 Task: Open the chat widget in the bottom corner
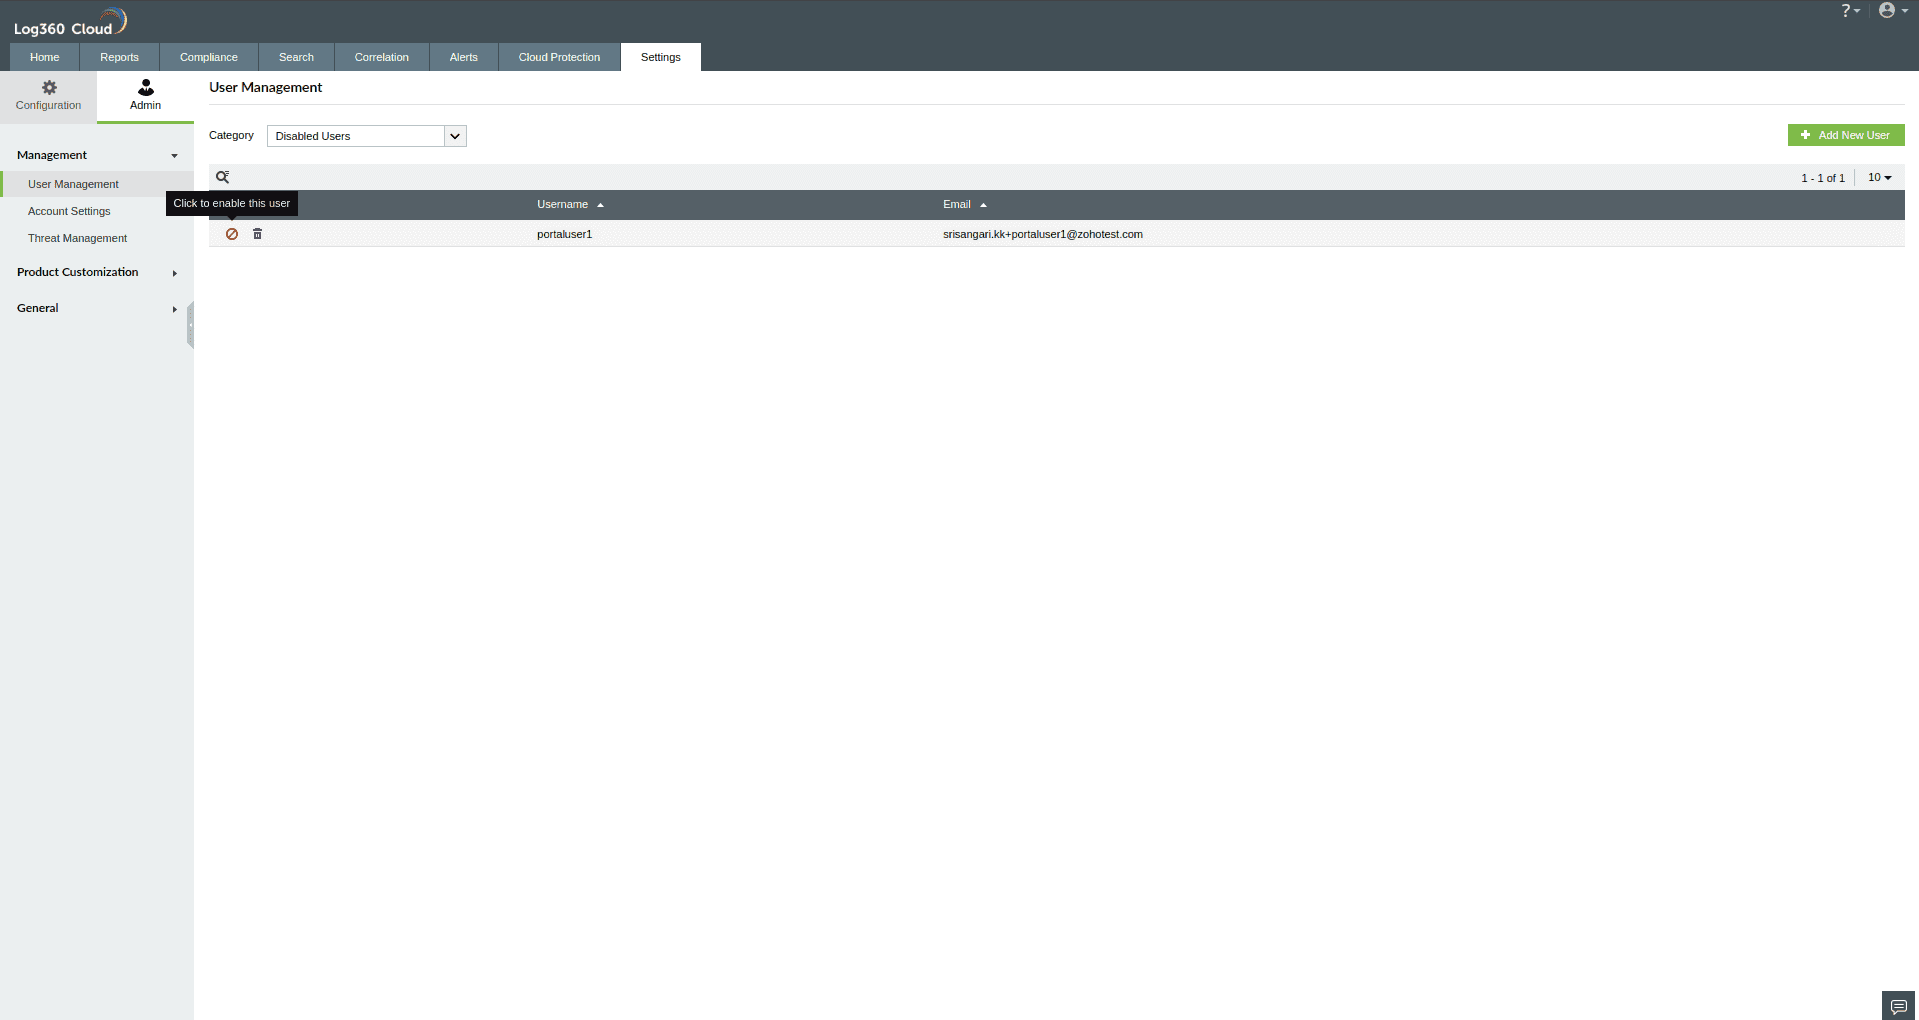pyautogui.click(x=1896, y=1005)
